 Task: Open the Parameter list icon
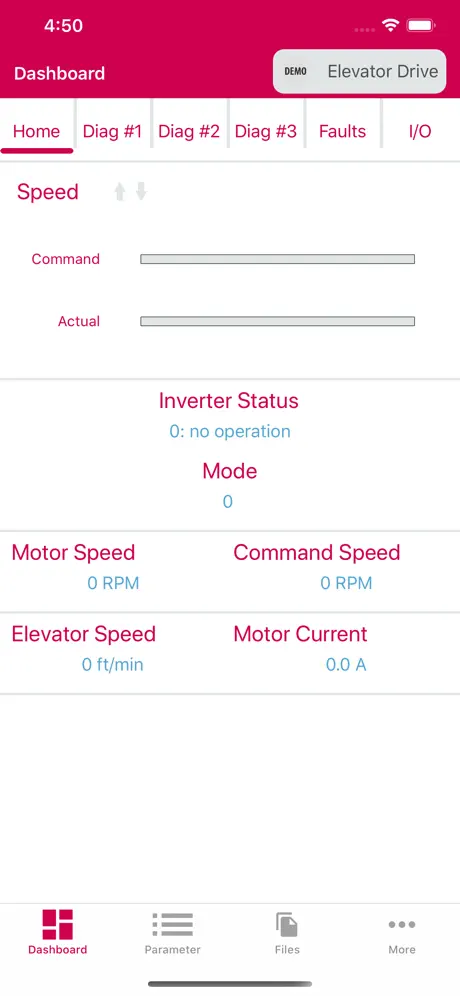[x=172, y=924]
